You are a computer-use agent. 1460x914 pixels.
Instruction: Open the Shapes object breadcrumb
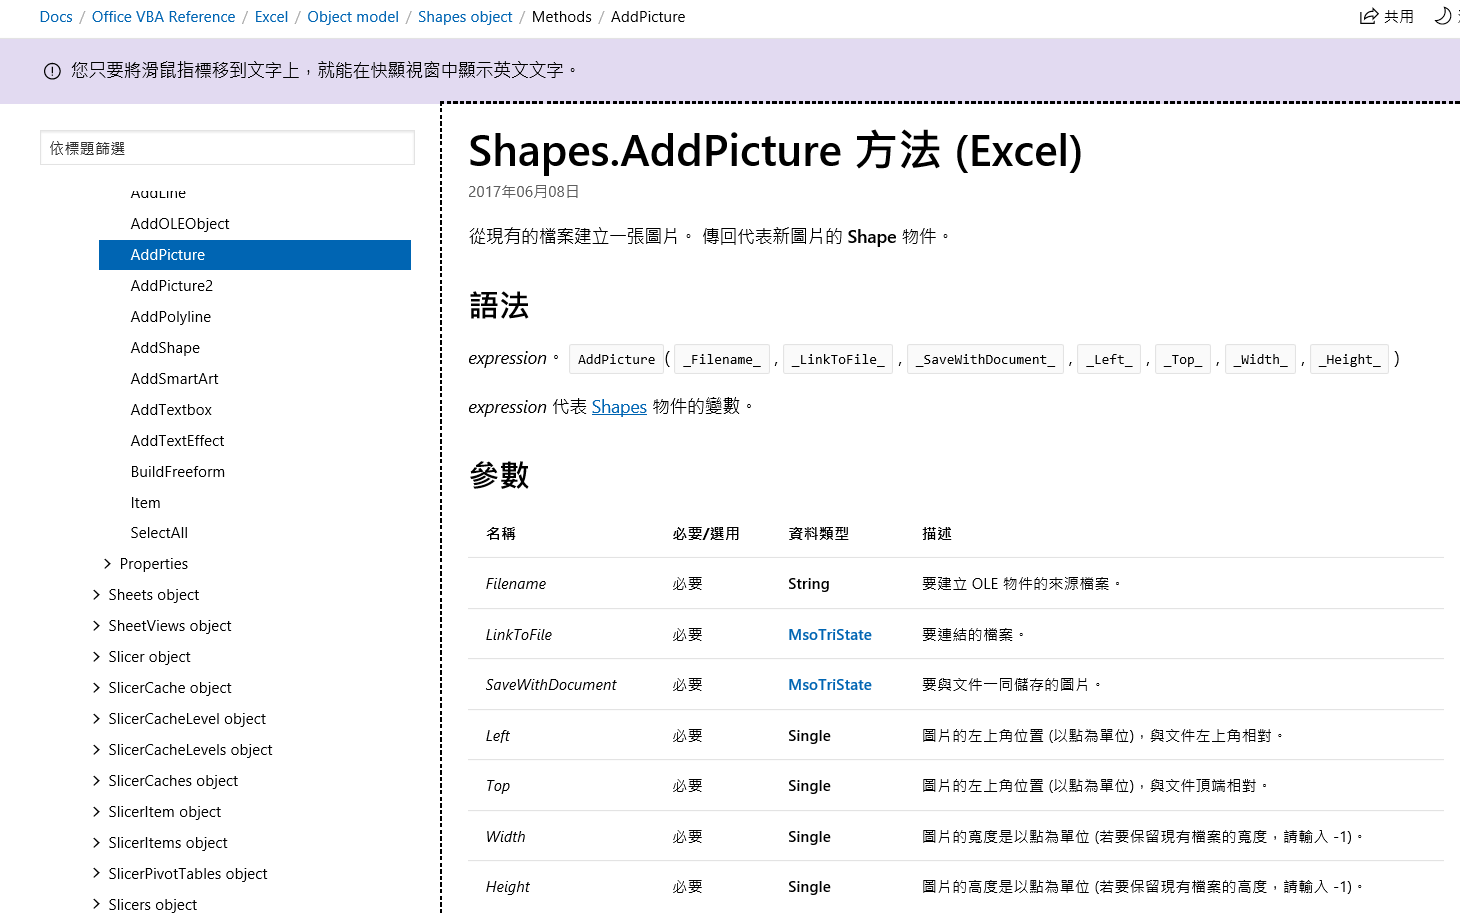[x=465, y=17]
